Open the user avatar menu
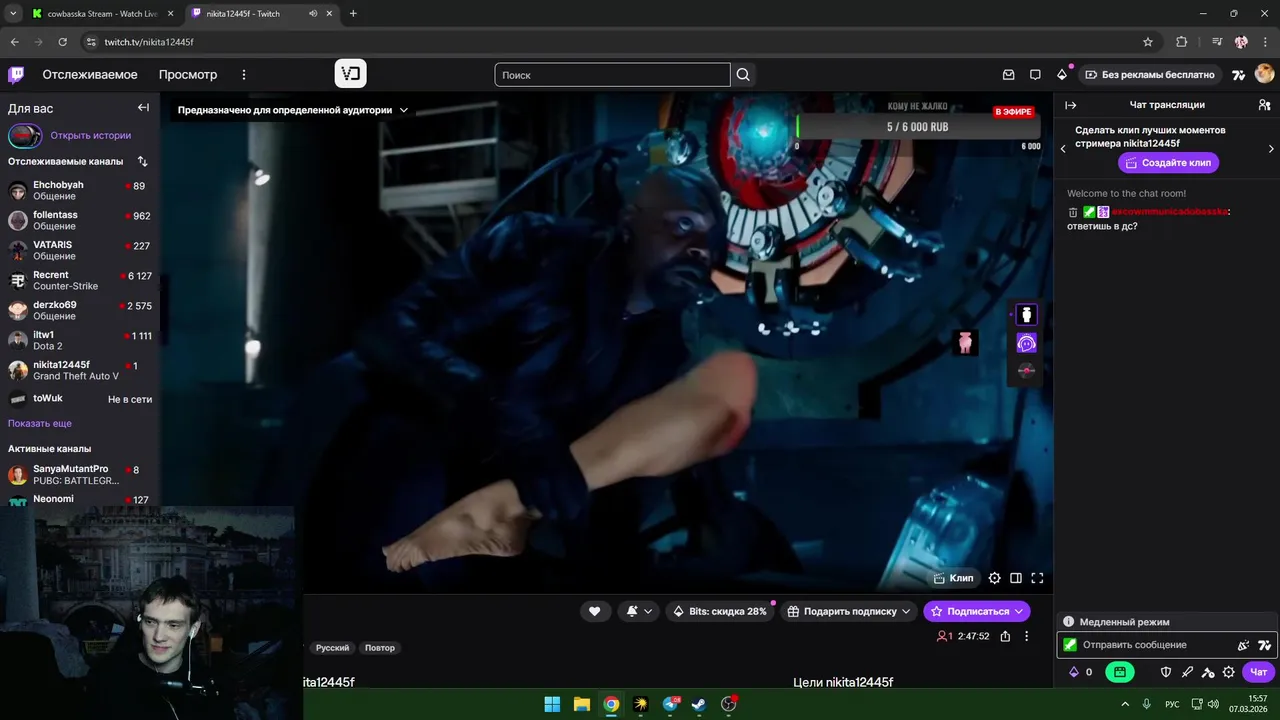 pyautogui.click(x=1264, y=74)
